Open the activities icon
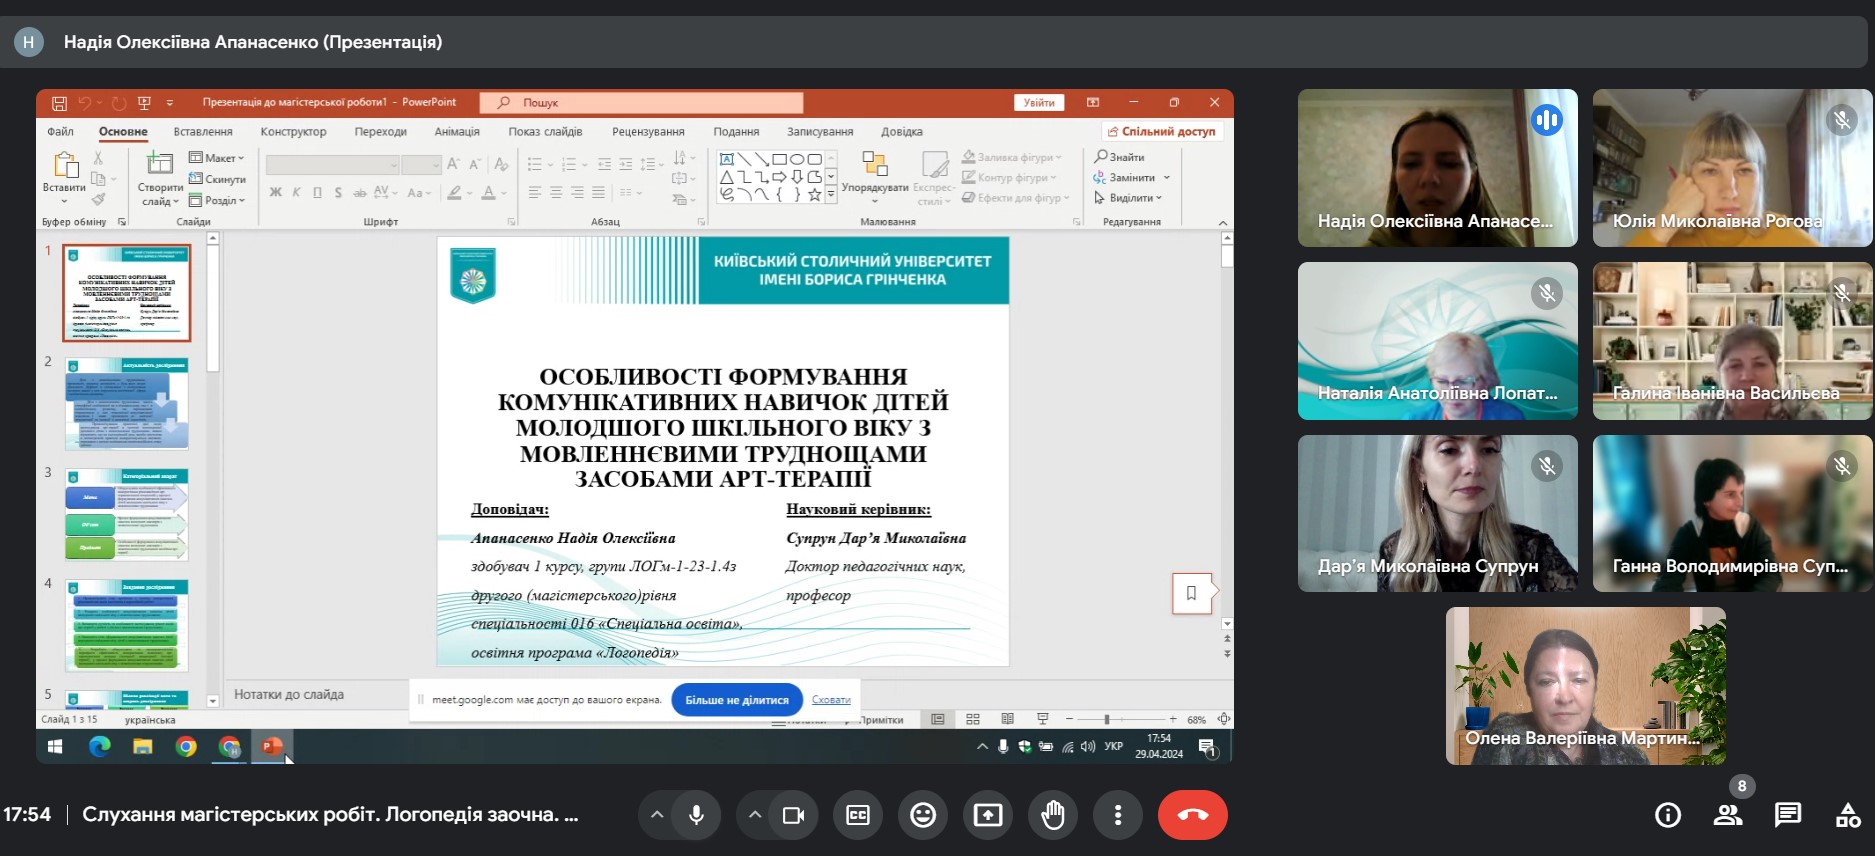The height and width of the screenshot is (856, 1875). point(1847,815)
